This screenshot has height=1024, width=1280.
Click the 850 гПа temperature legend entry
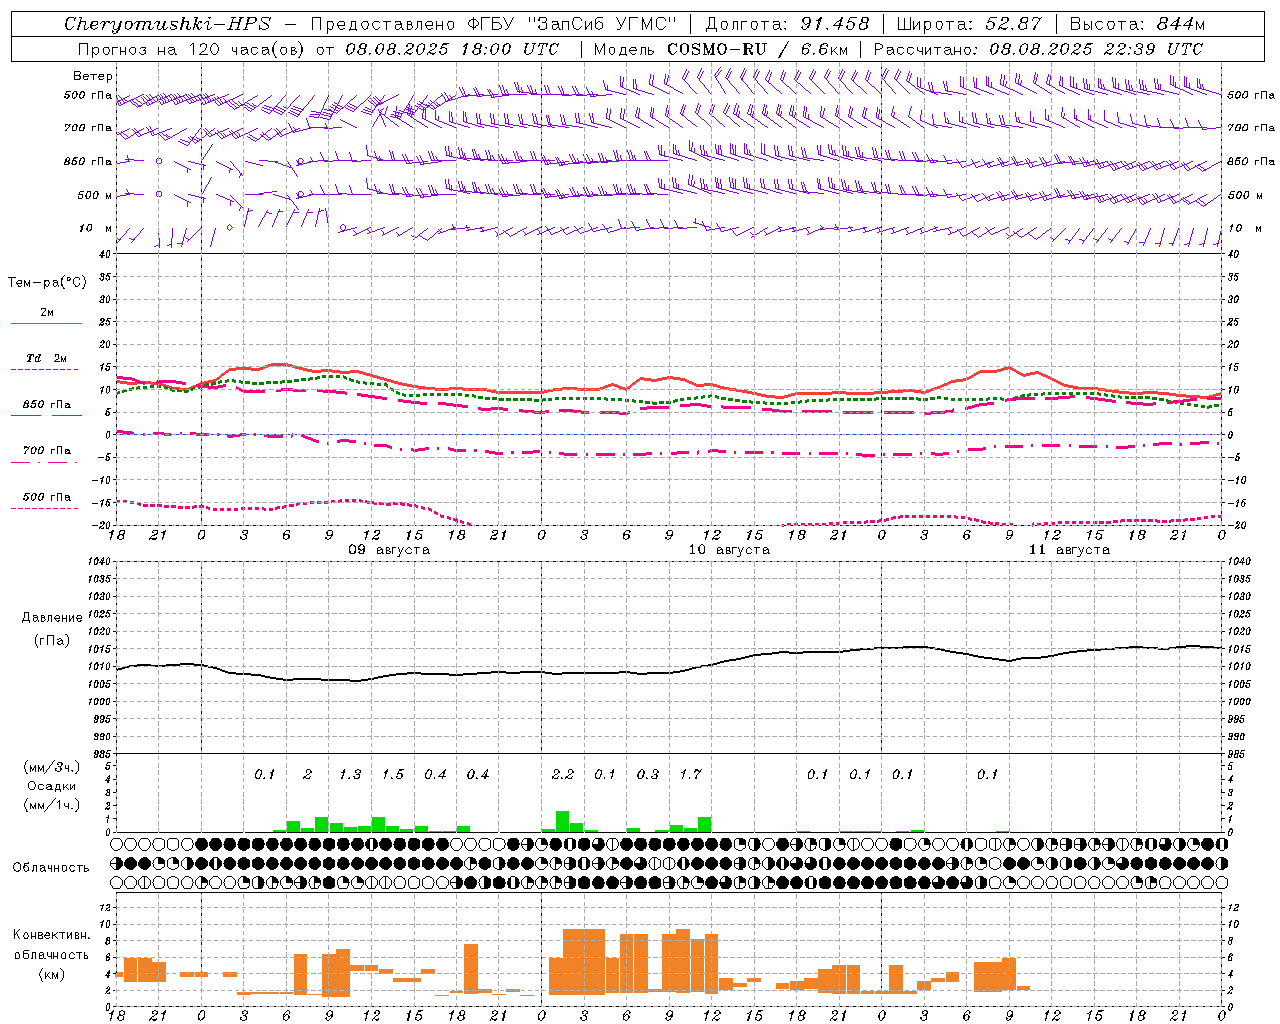46,404
